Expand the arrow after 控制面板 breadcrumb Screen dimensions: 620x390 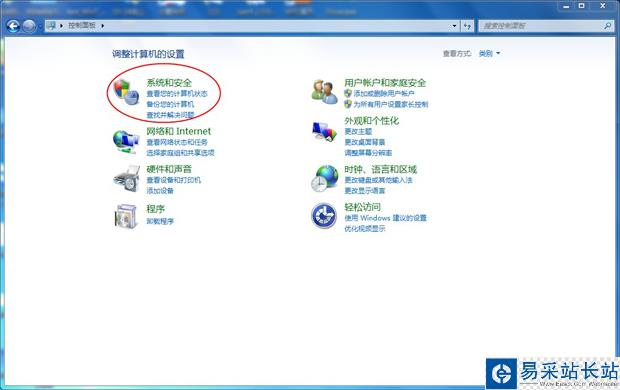(102, 26)
